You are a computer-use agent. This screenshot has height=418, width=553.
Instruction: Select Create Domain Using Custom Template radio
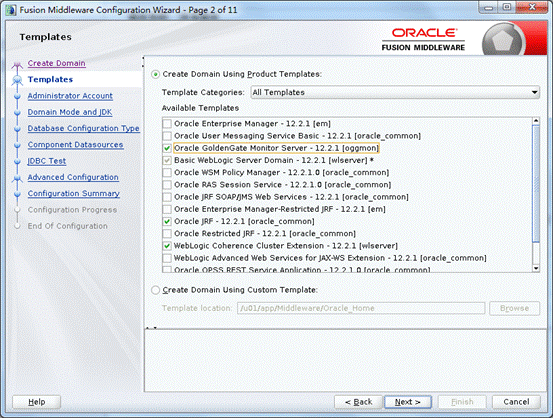click(x=156, y=290)
